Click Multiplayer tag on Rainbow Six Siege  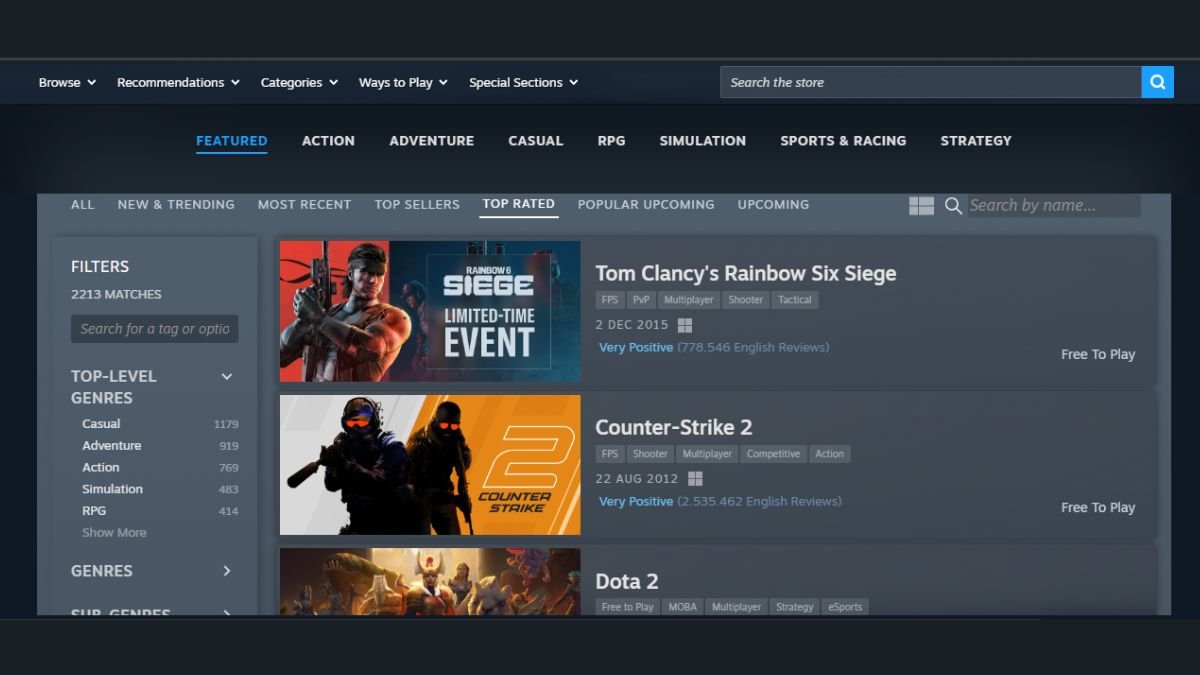point(688,300)
